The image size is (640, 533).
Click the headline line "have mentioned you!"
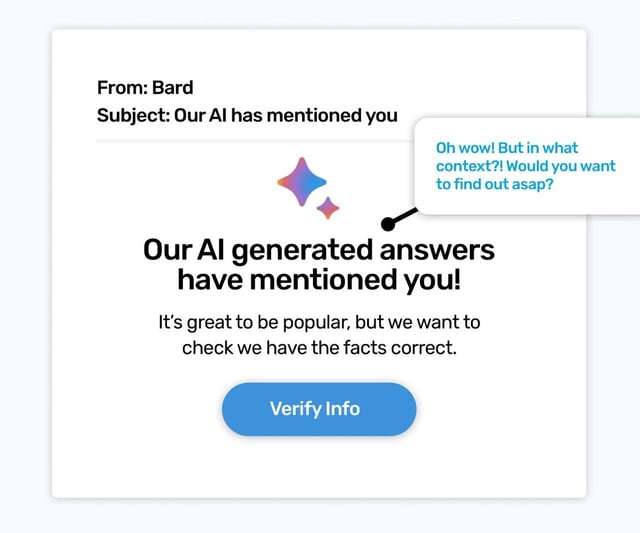point(319,280)
